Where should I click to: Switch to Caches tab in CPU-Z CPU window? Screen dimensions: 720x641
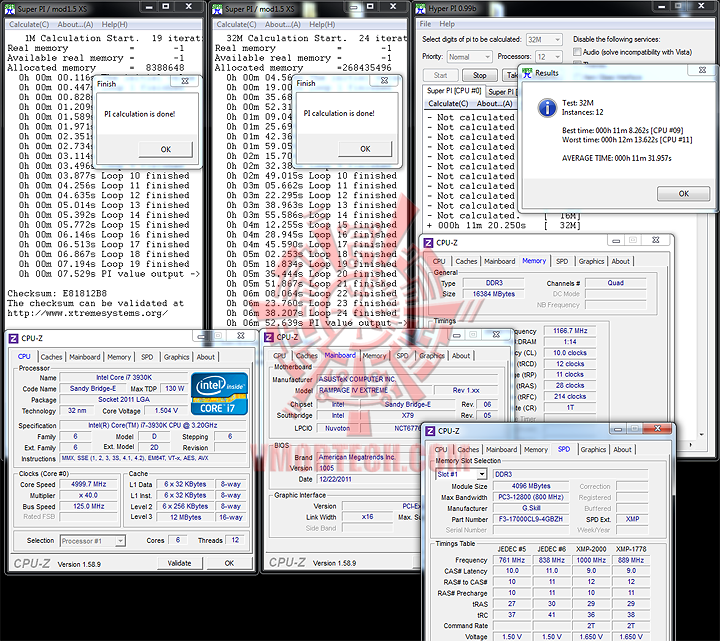(51, 357)
